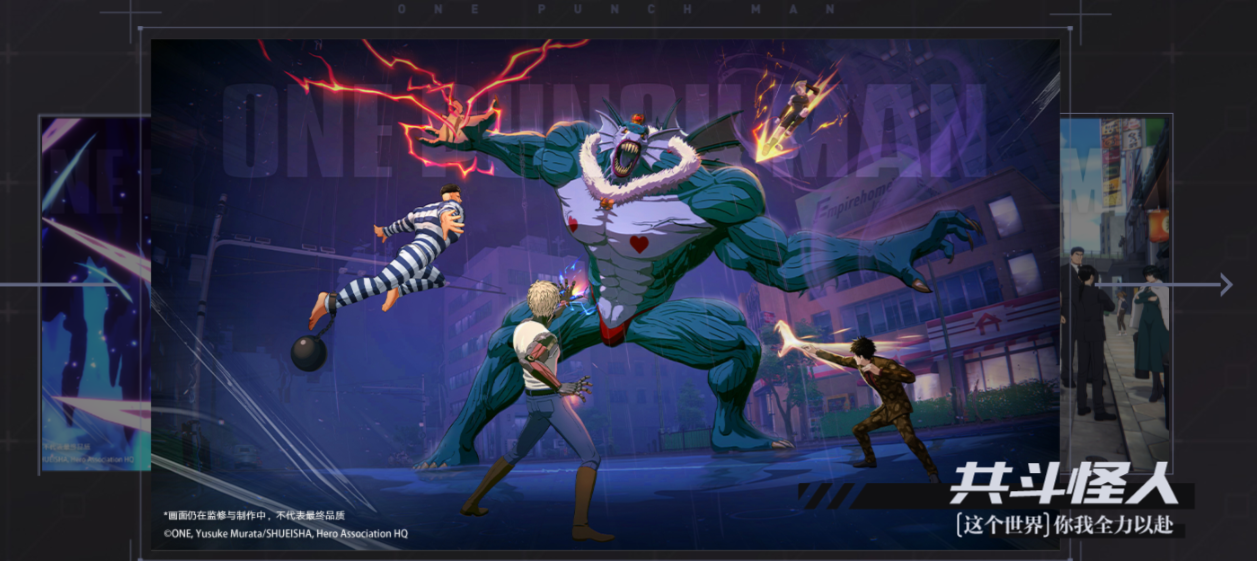Click the diagonal stripe decoration beside the title

click(x=828, y=495)
